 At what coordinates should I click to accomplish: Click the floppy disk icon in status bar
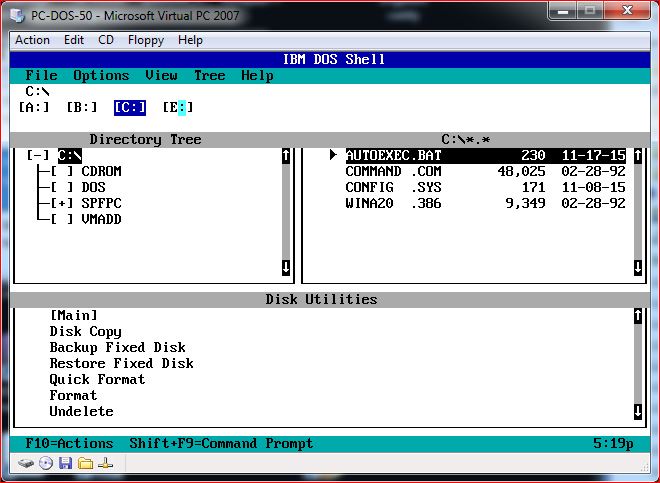65,463
